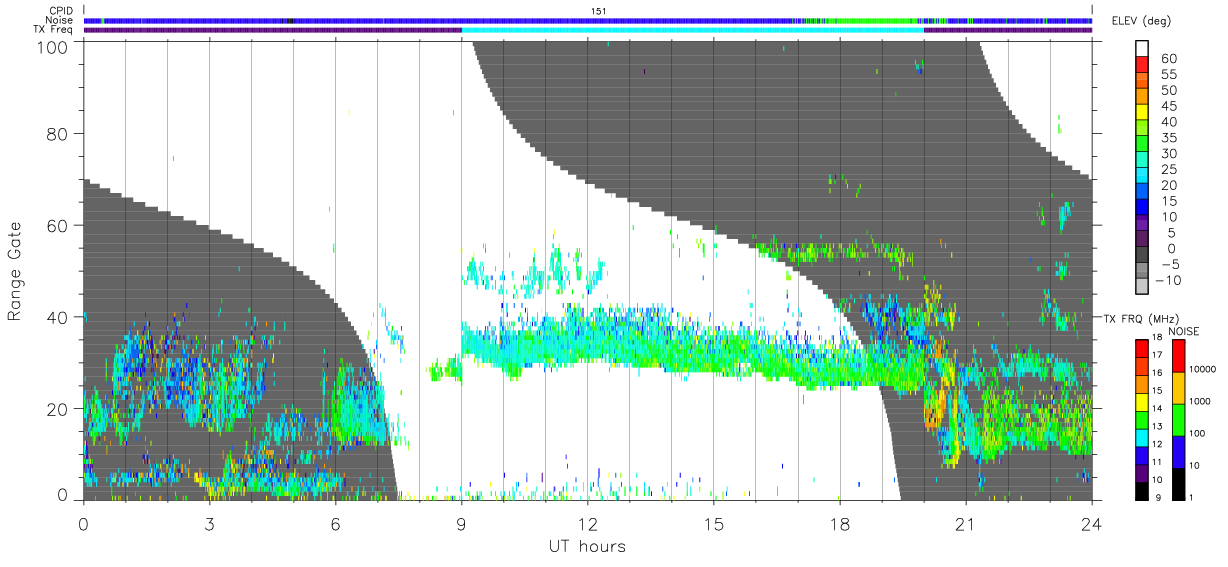
Task: Pick the white top box of ELEV color bar
Action: pos(1142,48)
